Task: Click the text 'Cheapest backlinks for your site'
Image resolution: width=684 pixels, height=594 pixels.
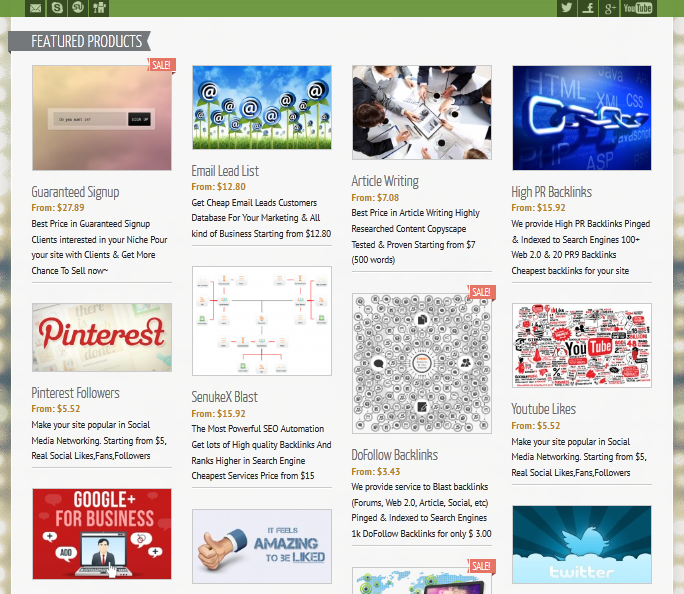Action: [x=570, y=271]
